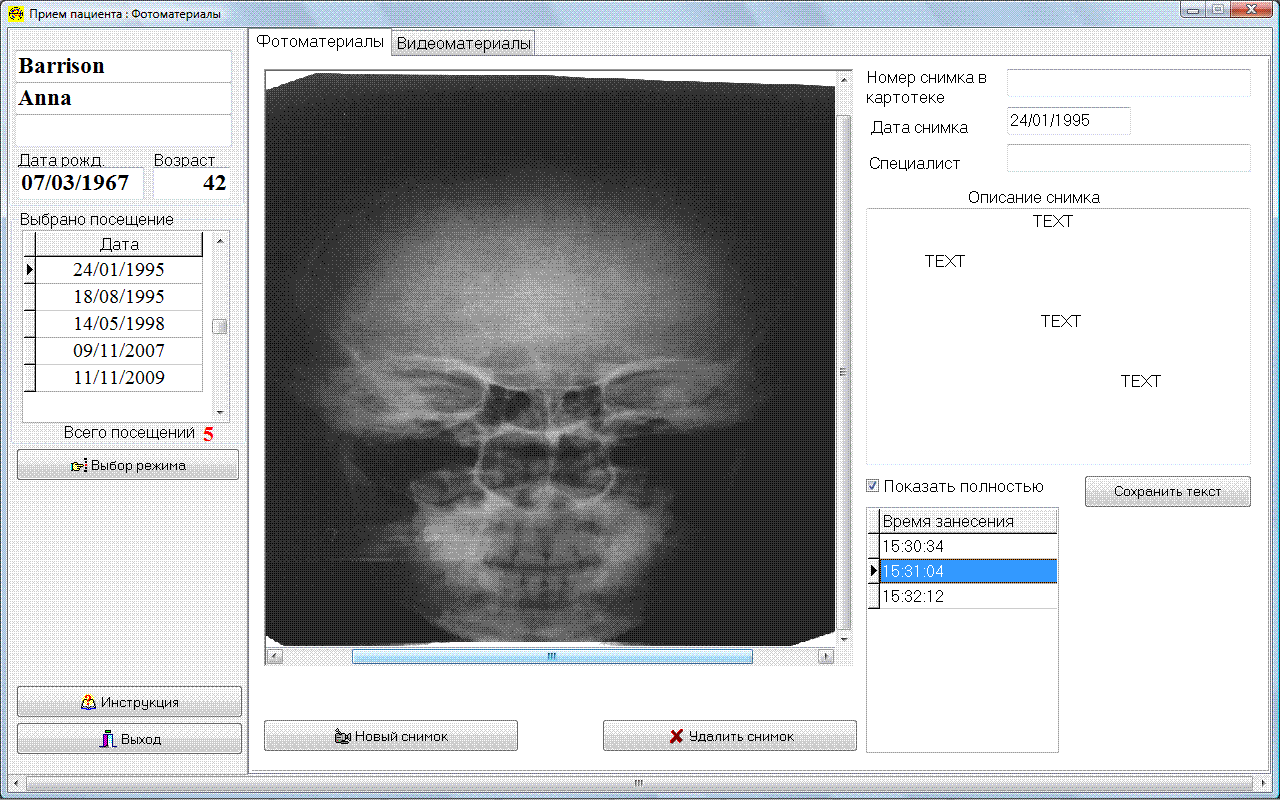Click the hand icon on Выбор режима
The height and width of the screenshot is (800, 1280).
tap(79, 465)
